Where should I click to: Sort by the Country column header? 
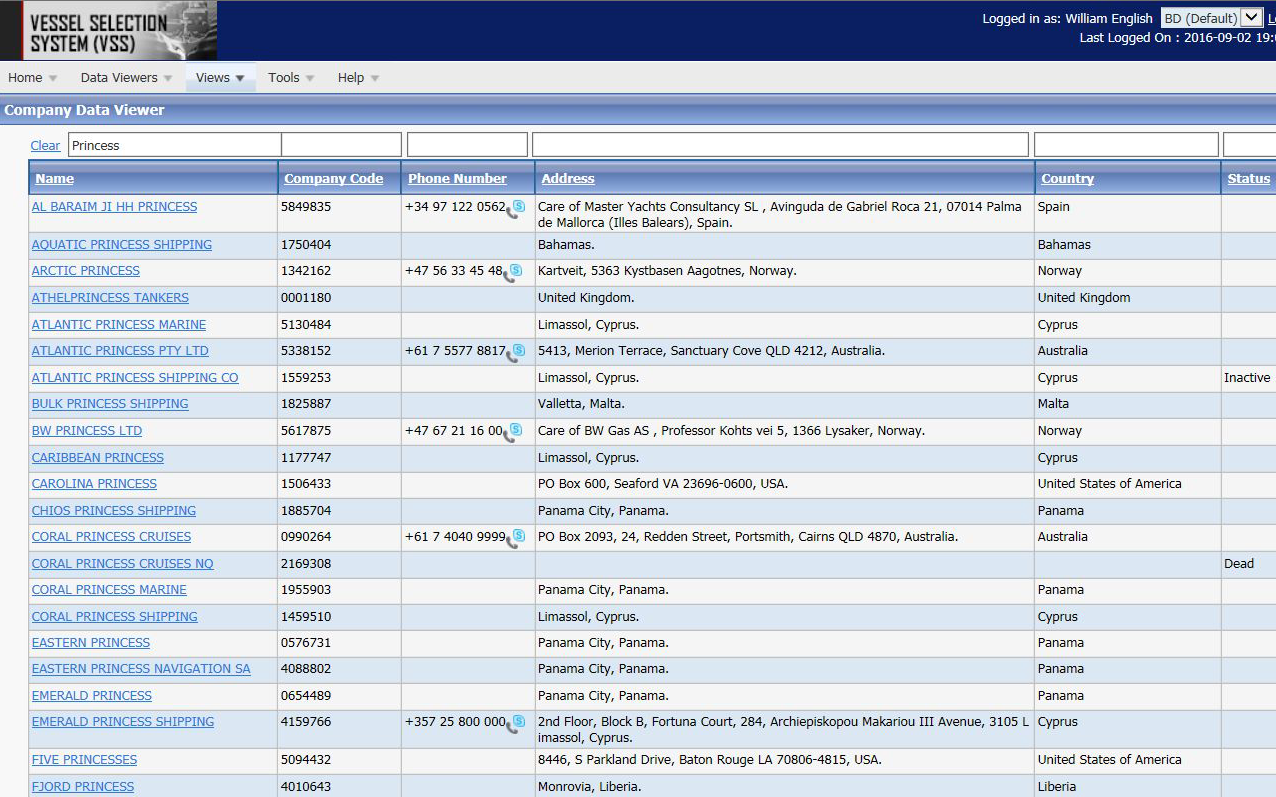pyautogui.click(x=1067, y=179)
